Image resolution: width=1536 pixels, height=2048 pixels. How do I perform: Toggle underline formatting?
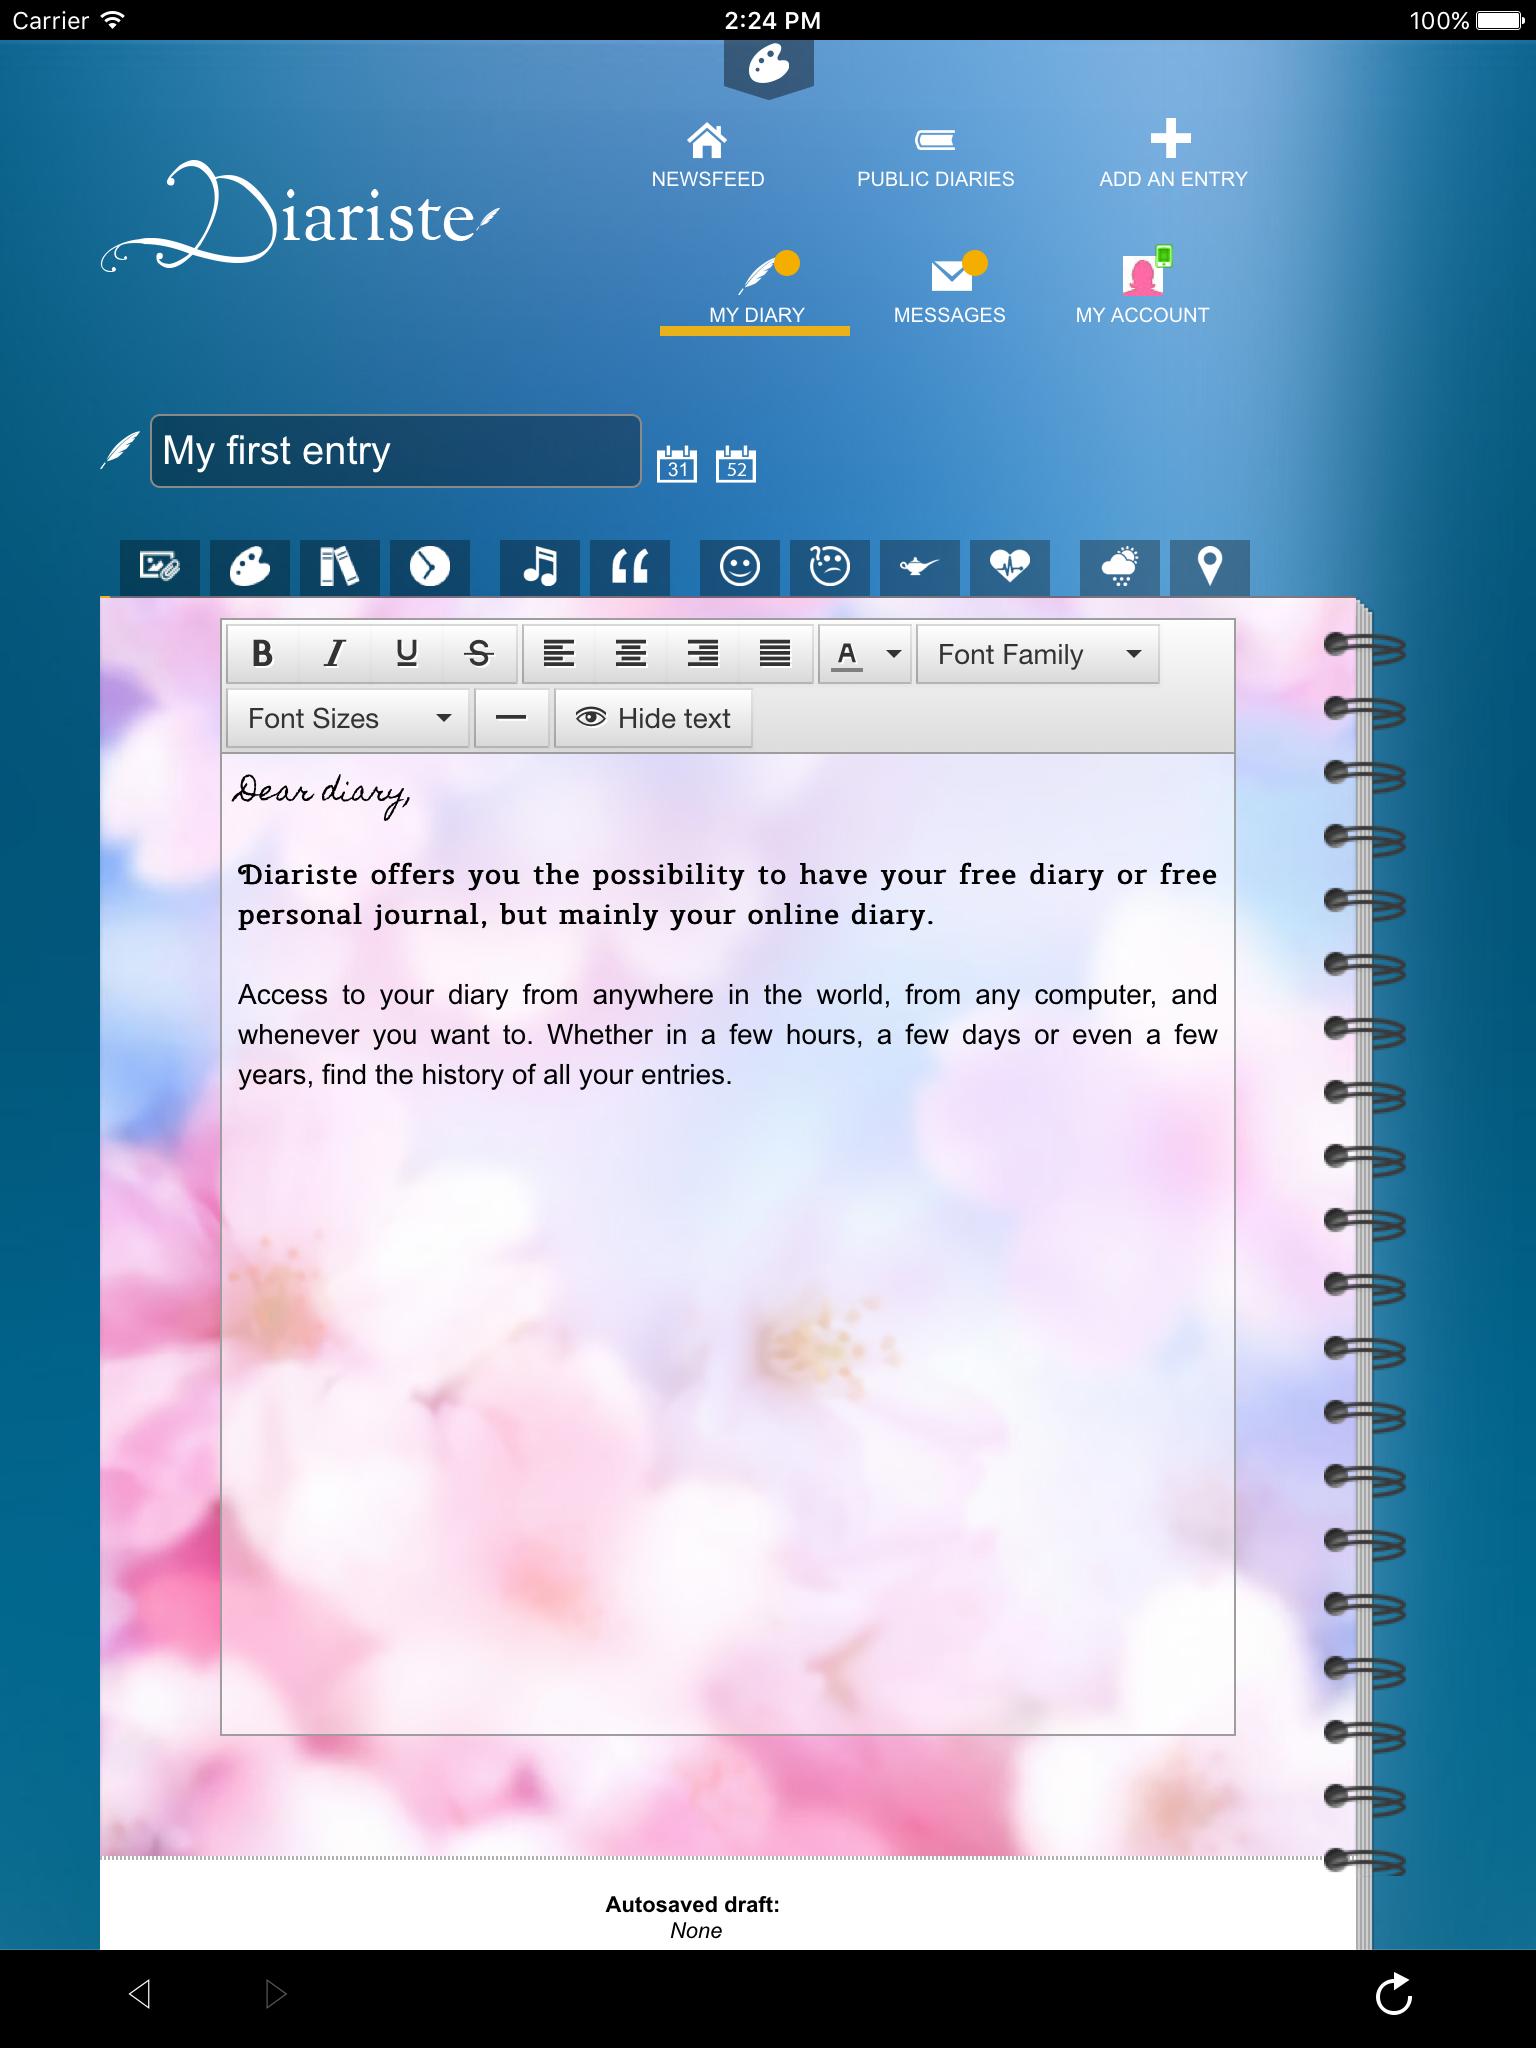pyautogui.click(x=407, y=654)
